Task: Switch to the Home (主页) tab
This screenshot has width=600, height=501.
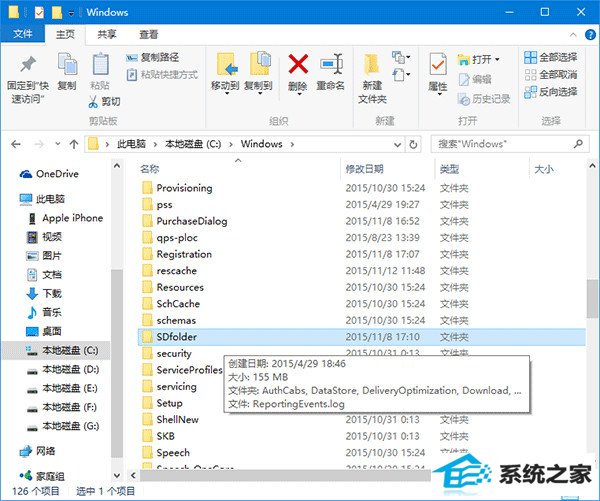Action: (x=65, y=34)
